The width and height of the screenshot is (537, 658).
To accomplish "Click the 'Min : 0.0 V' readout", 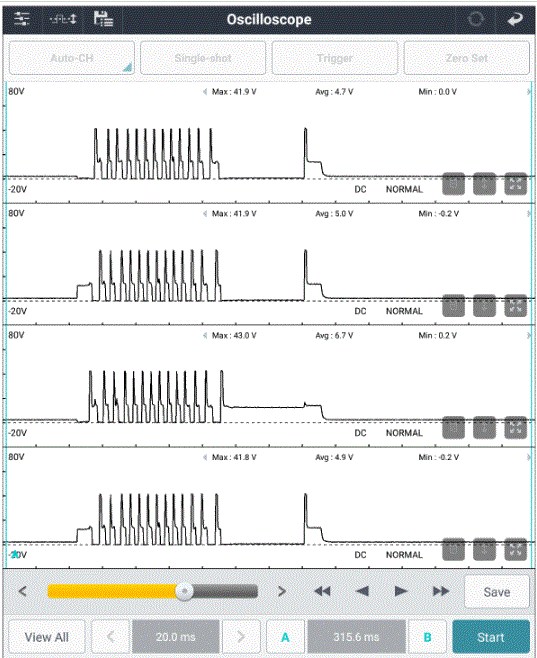I will click(438, 92).
